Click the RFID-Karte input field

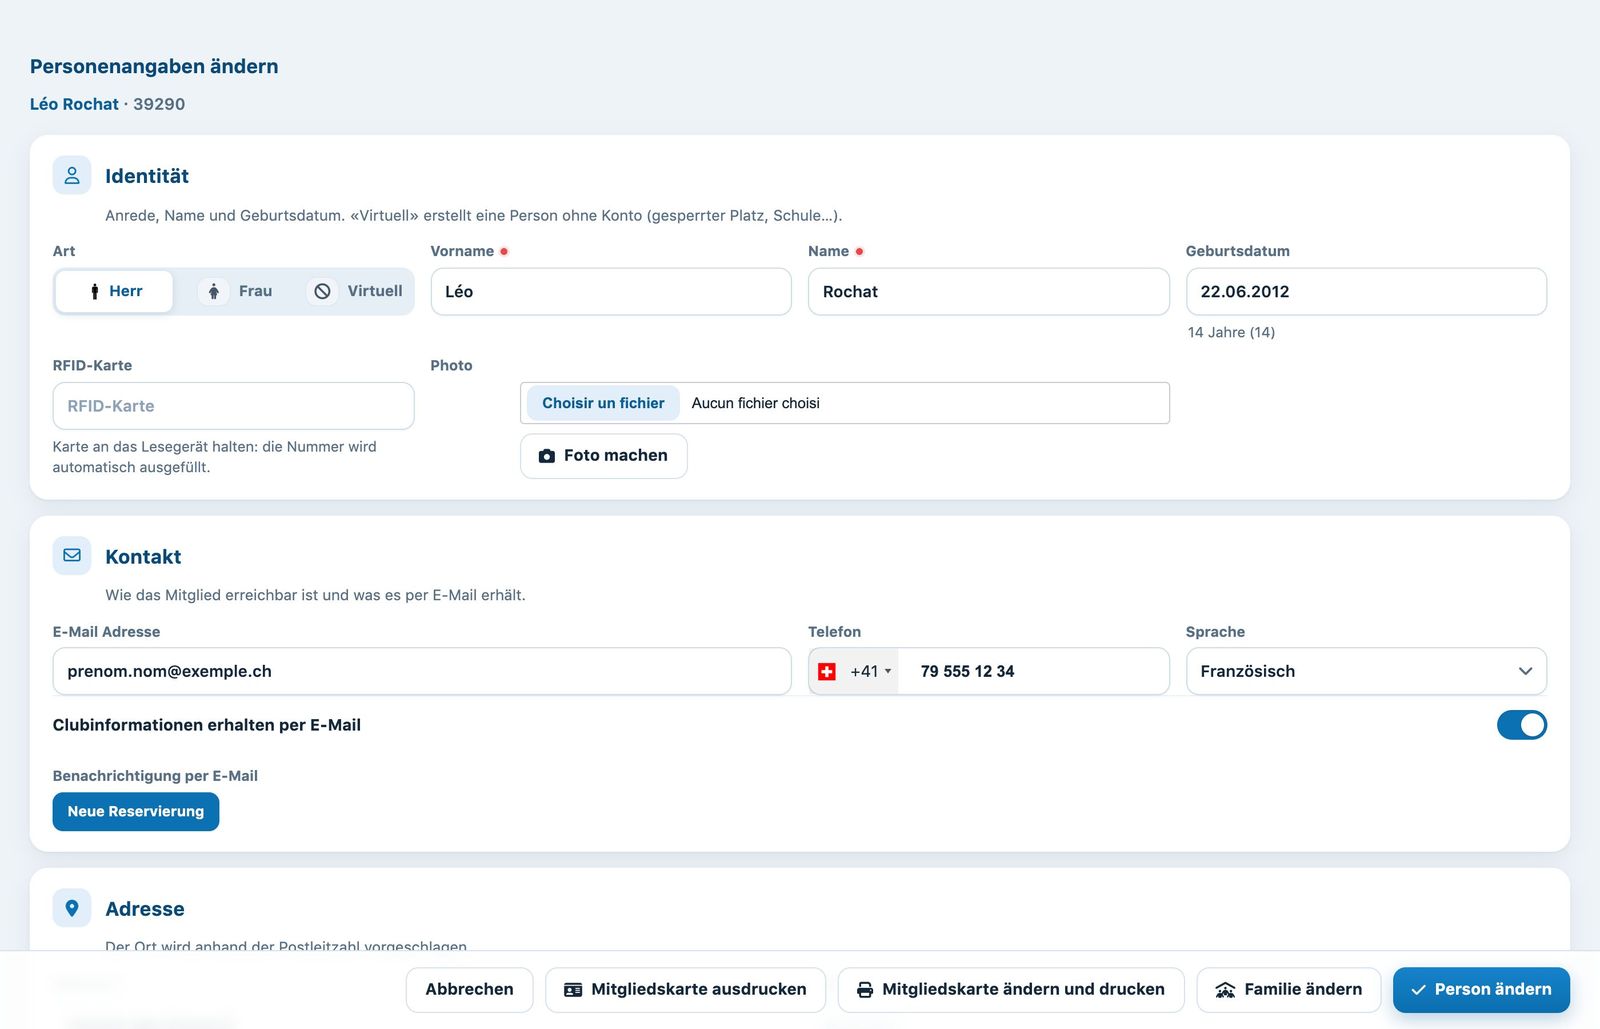pyautogui.click(x=233, y=406)
